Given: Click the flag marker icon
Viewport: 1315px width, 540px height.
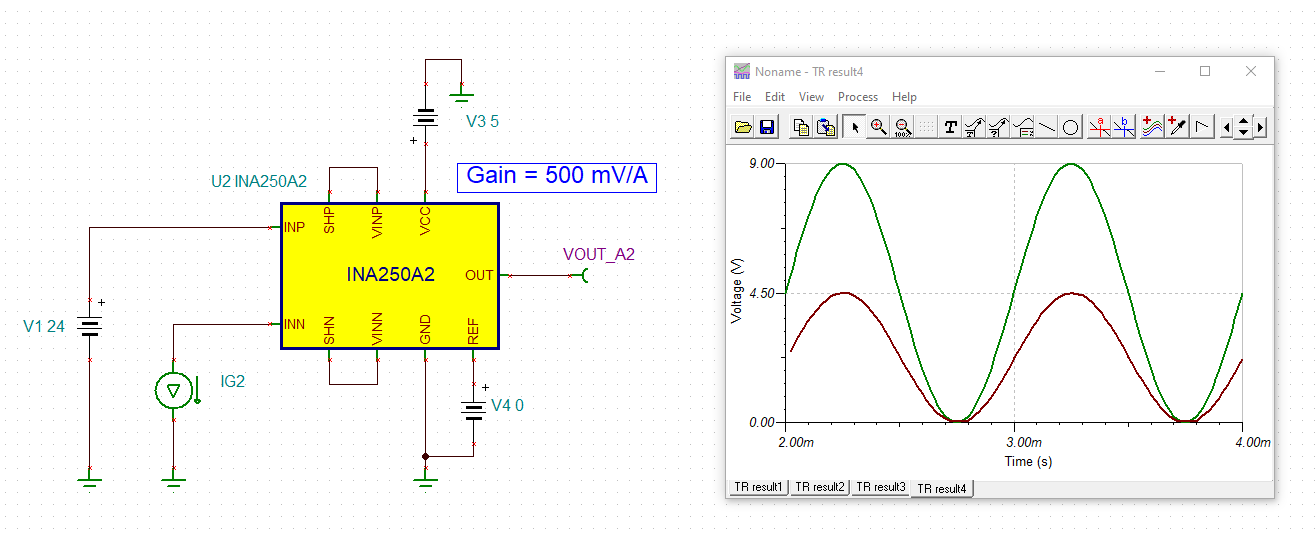Looking at the screenshot, I should coord(1202,127).
